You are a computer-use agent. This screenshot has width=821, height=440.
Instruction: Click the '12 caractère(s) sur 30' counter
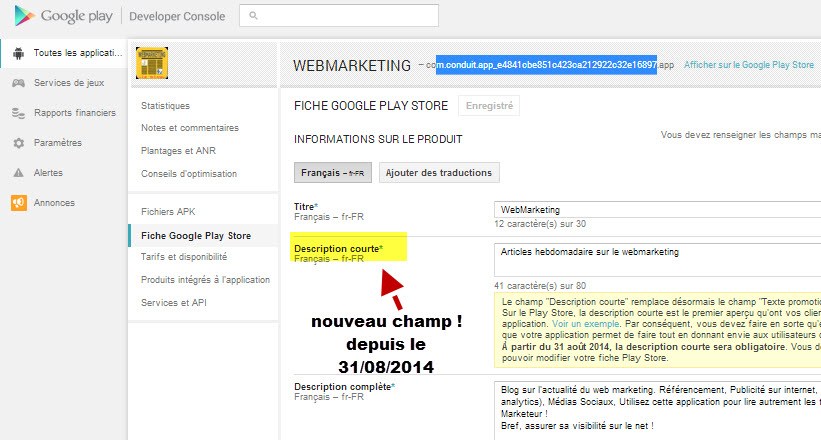click(x=540, y=224)
